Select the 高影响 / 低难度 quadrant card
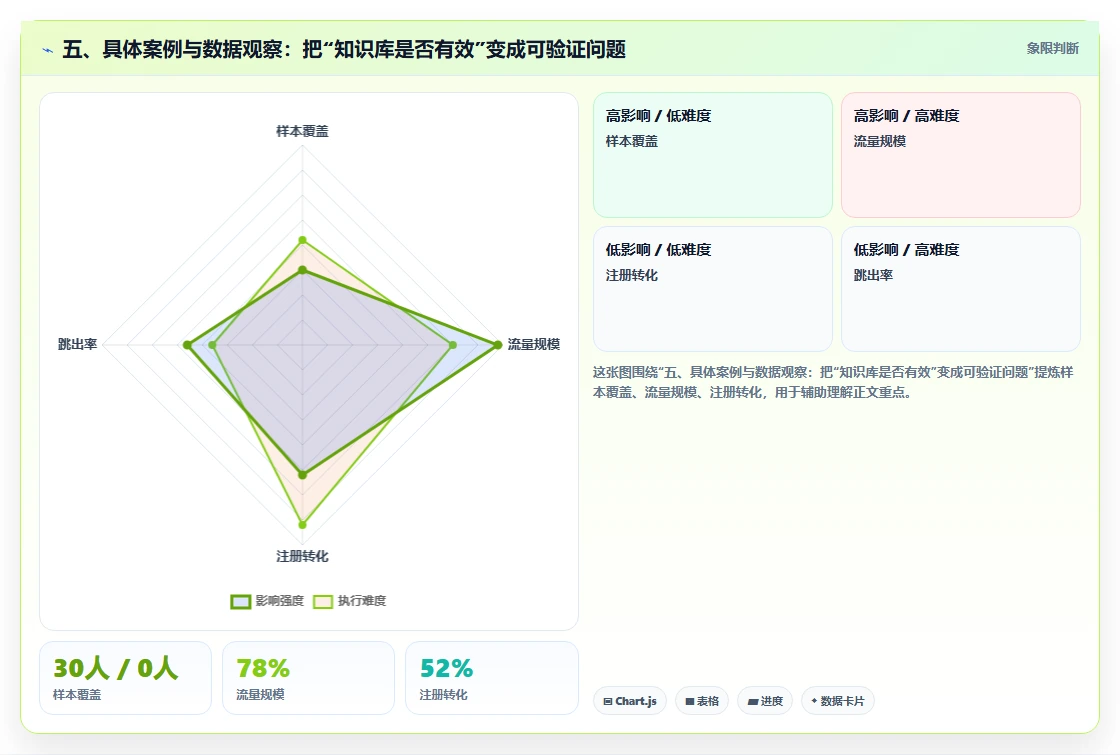 (713, 155)
